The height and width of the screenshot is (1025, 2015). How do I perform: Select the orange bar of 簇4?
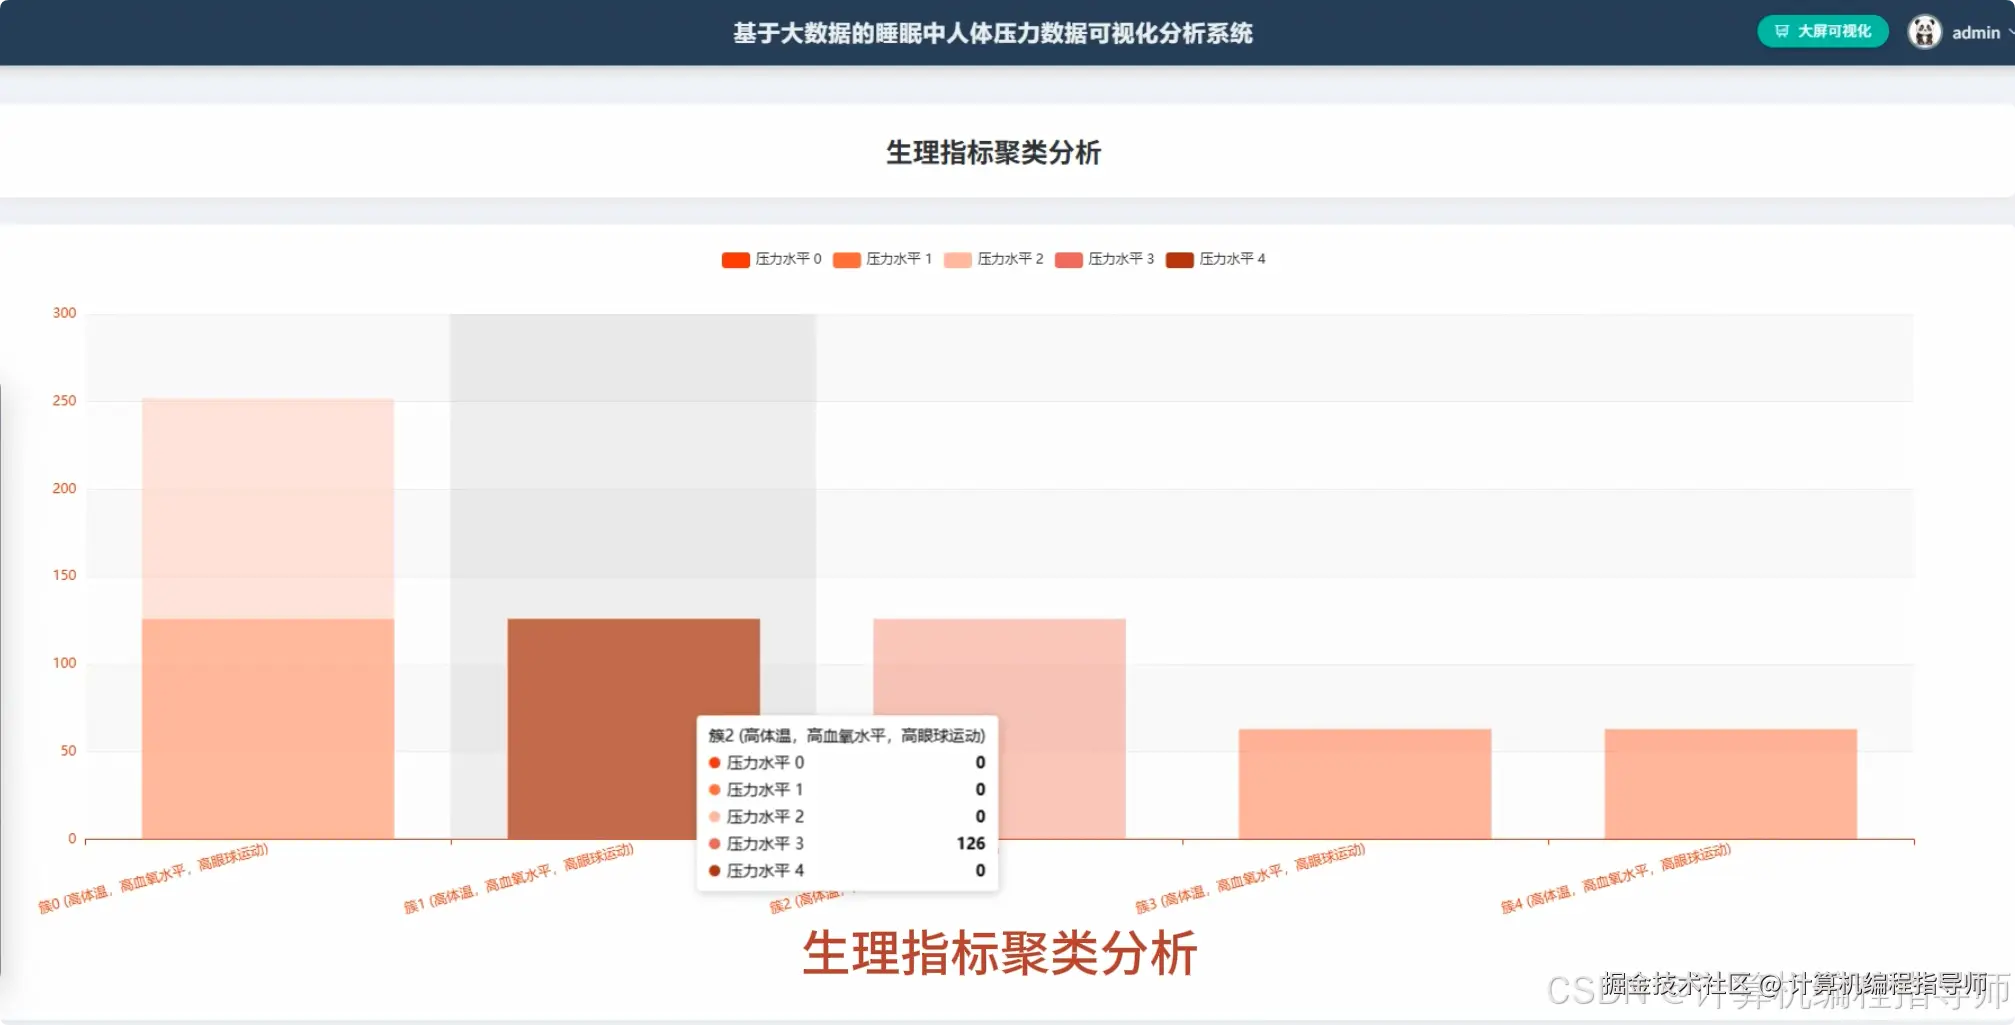1731,783
